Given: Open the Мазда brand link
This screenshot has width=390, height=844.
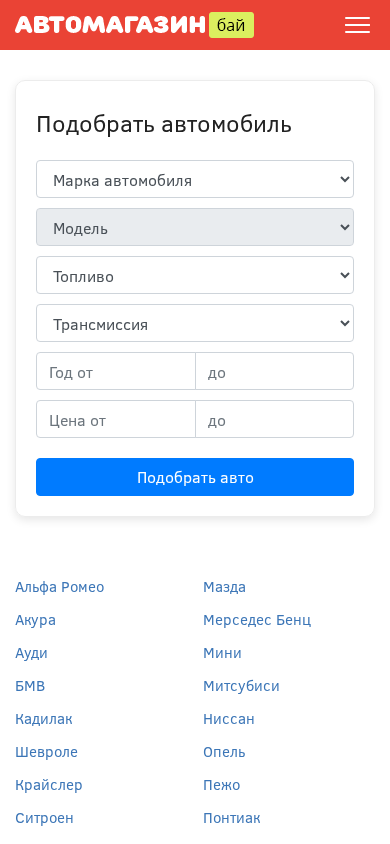Looking at the screenshot, I should click(x=224, y=587).
